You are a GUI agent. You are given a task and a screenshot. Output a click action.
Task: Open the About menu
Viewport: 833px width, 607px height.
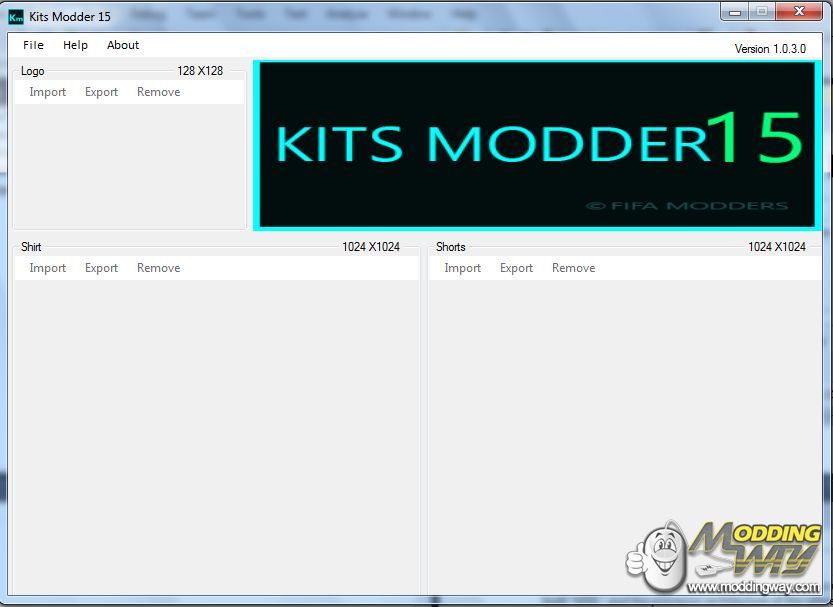(123, 45)
